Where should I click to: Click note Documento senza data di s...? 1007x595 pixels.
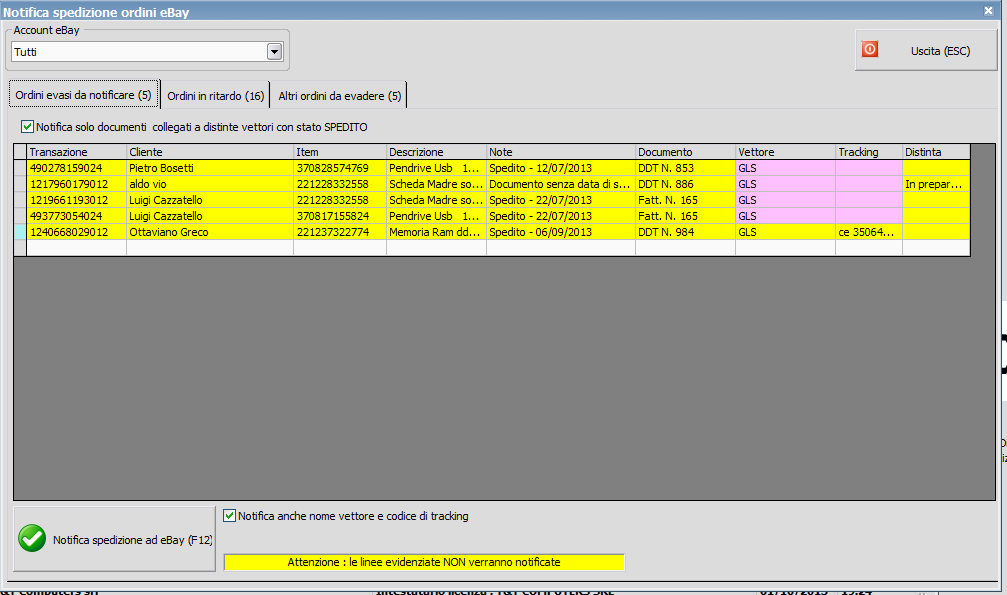pos(561,184)
